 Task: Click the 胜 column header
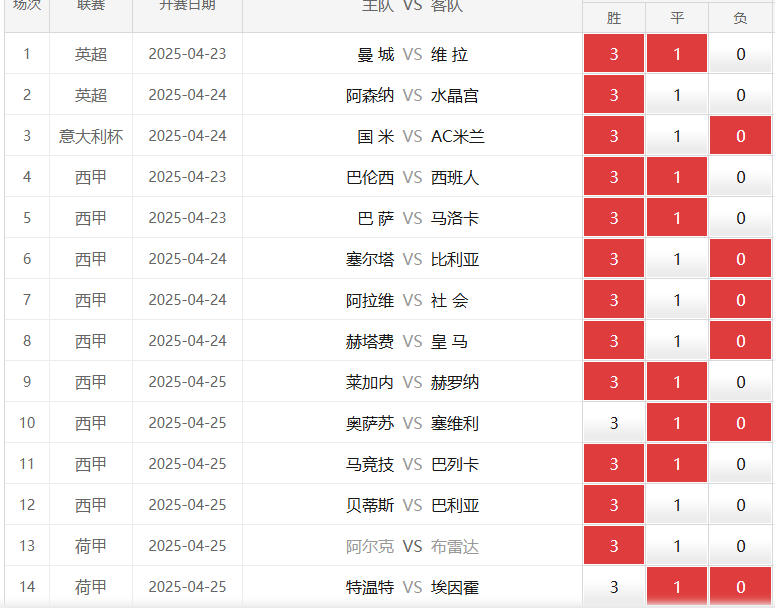(614, 18)
